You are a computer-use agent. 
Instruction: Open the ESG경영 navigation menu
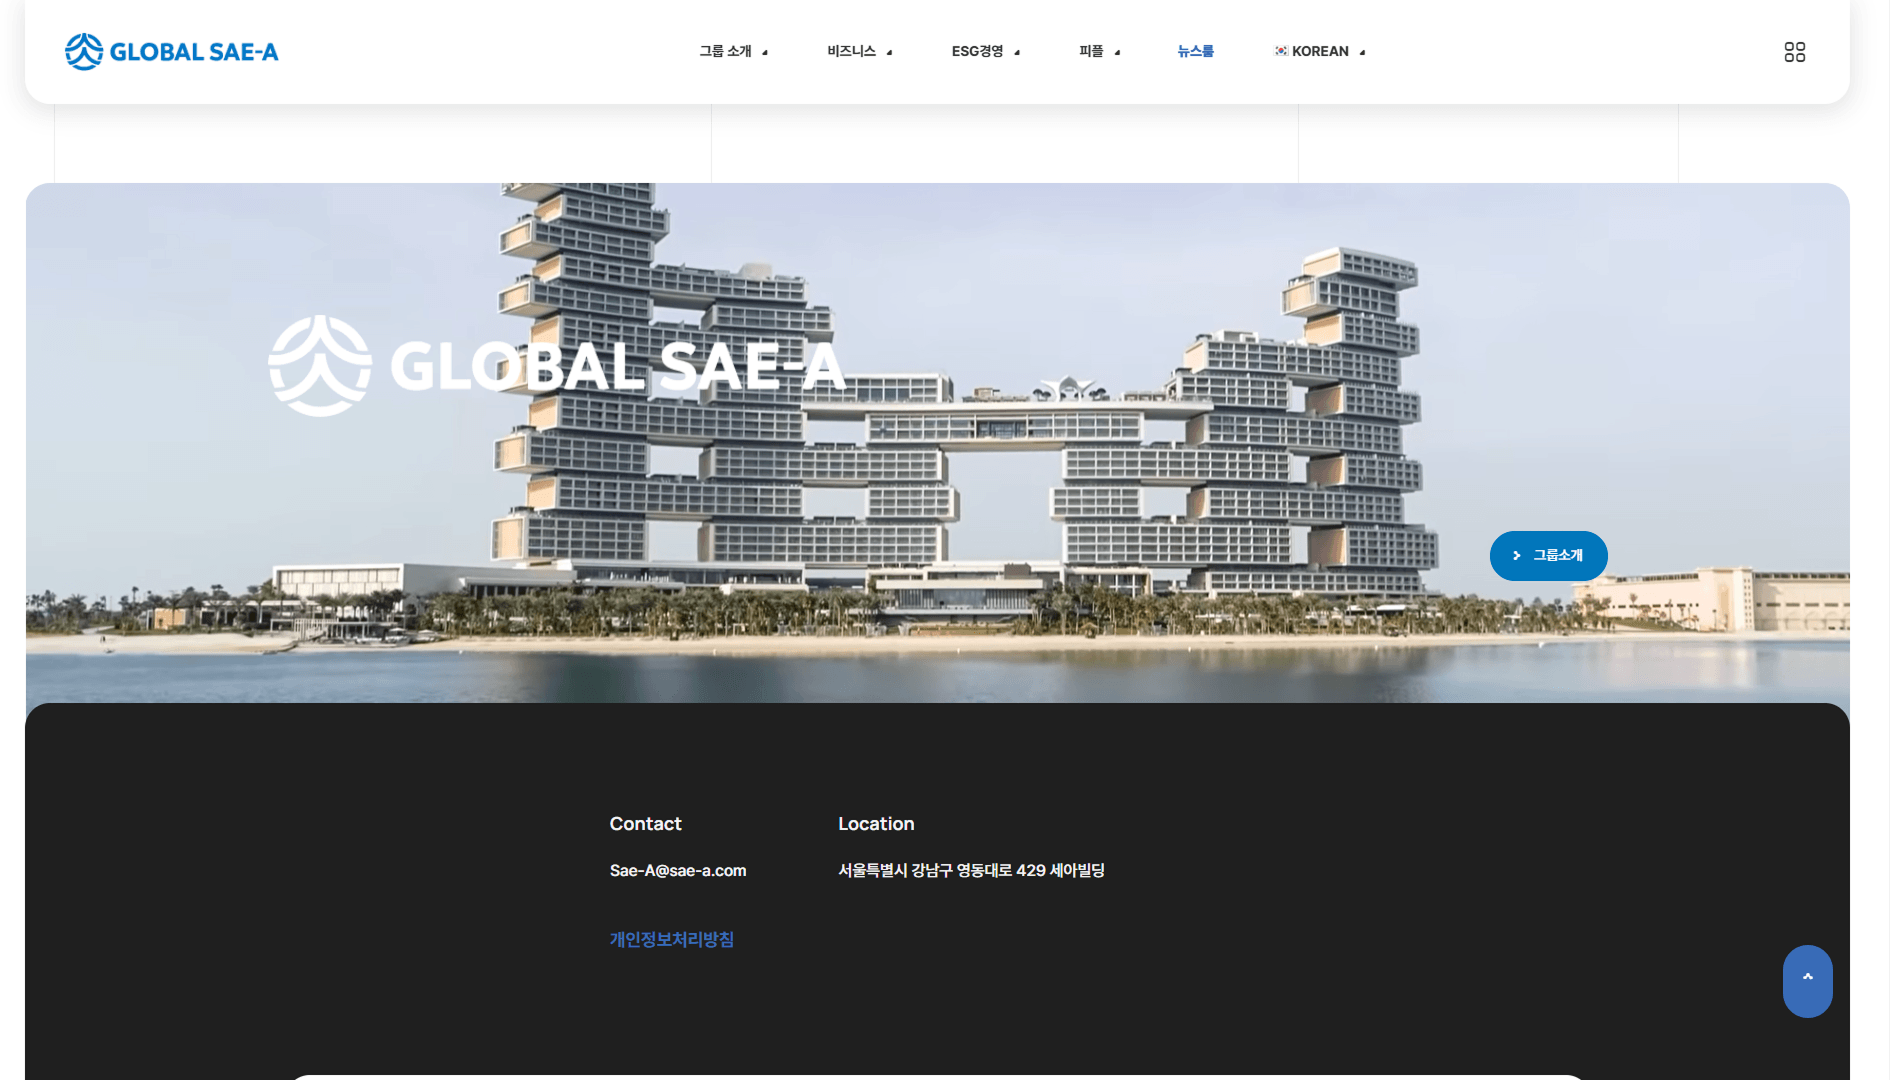(985, 51)
